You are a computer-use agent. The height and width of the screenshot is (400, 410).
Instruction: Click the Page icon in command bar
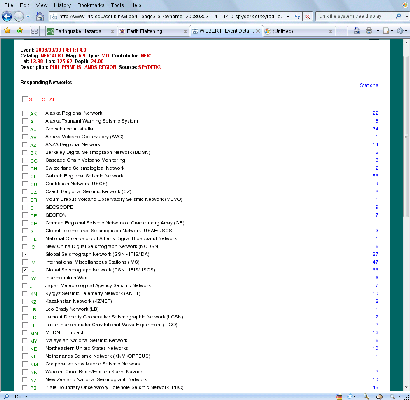point(386,31)
